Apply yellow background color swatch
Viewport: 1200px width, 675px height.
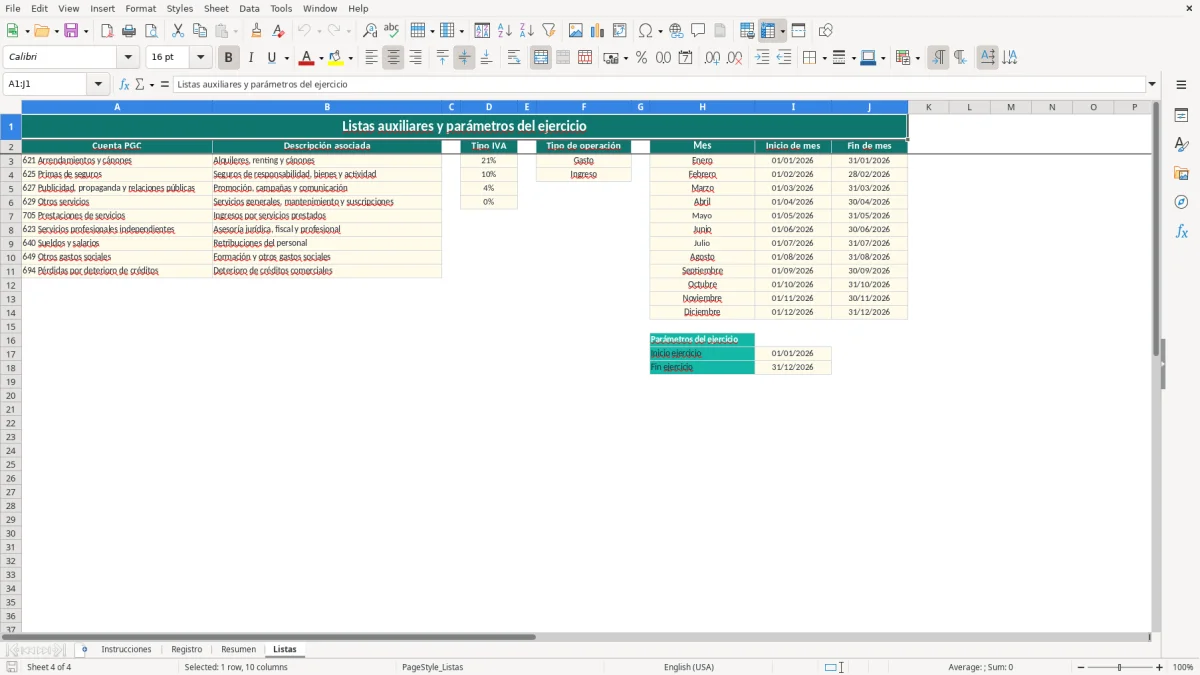click(x=337, y=58)
